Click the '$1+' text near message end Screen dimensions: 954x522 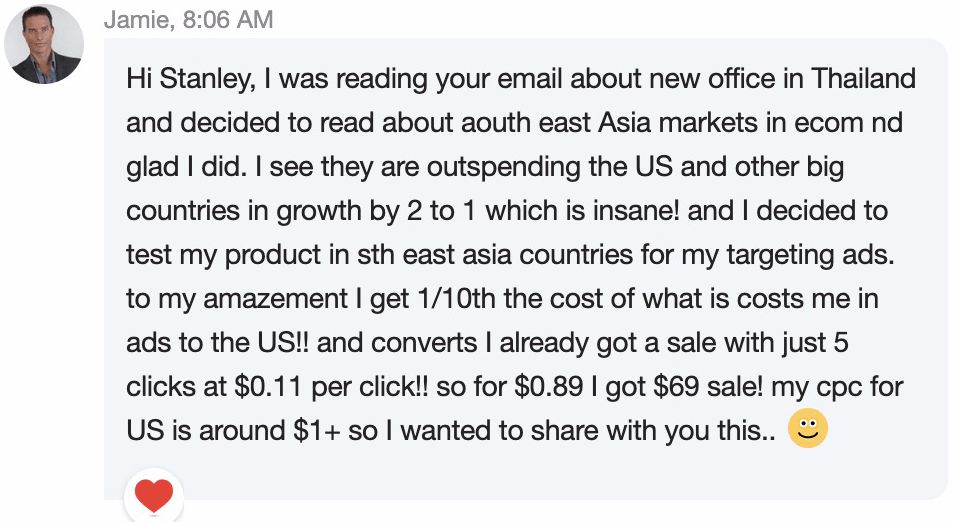pyautogui.click(x=316, y=431)
